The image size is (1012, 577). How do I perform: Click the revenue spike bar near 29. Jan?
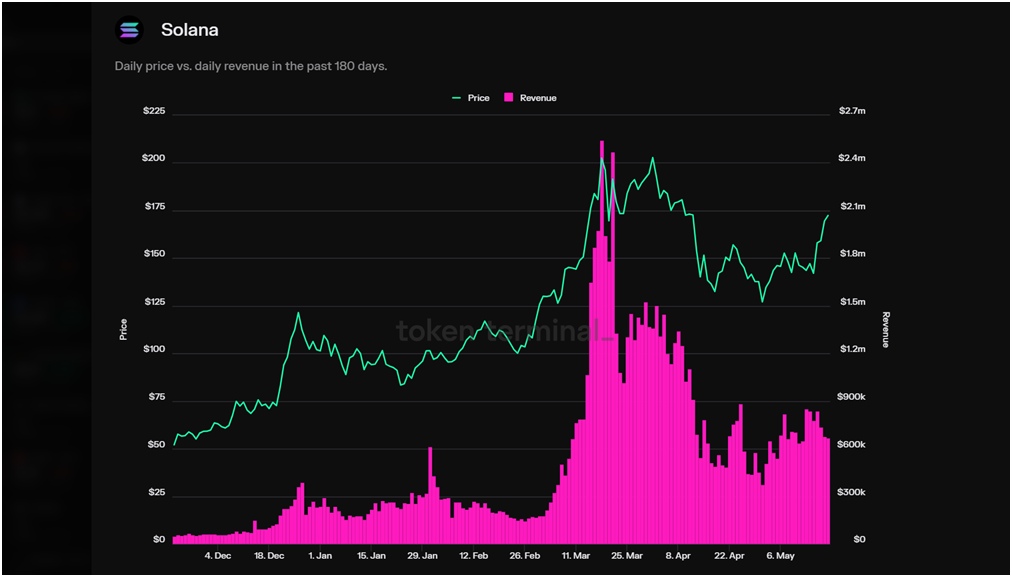pyautogui.click(x=430, y=495)
